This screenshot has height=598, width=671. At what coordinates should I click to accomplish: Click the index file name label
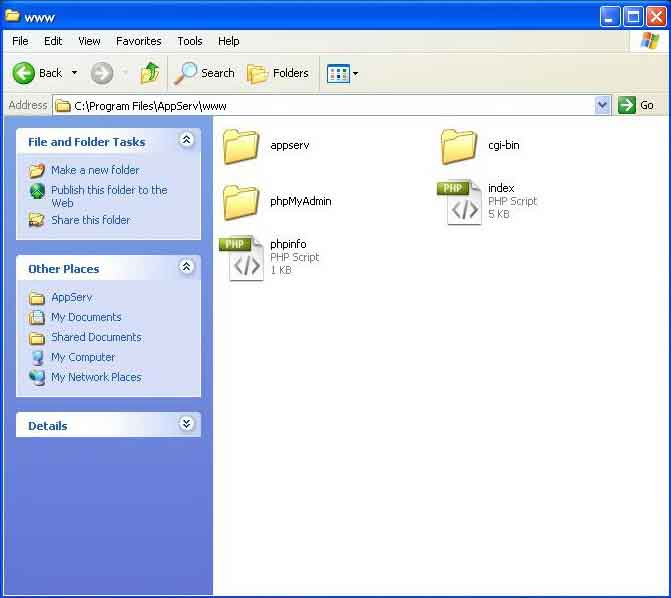click(501, 188)
